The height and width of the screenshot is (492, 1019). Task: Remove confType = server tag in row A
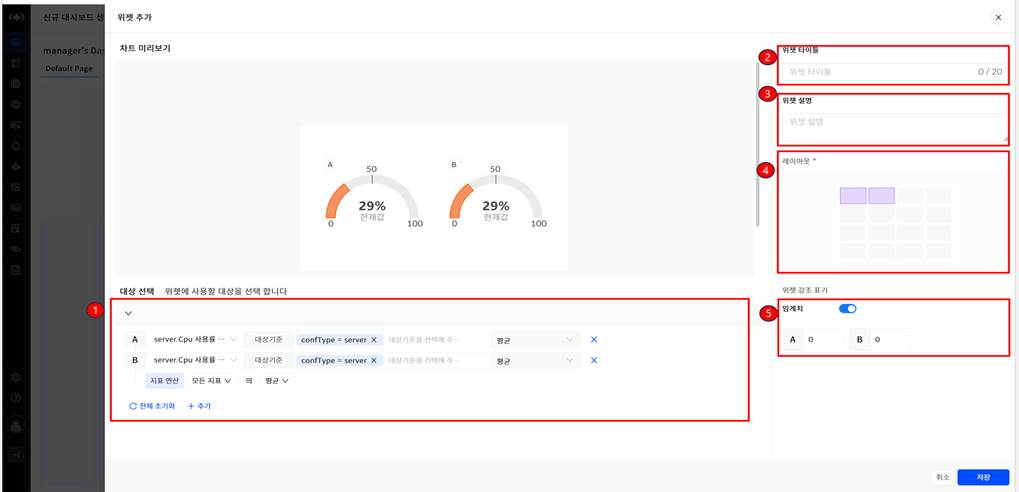(x=374, y=340)
